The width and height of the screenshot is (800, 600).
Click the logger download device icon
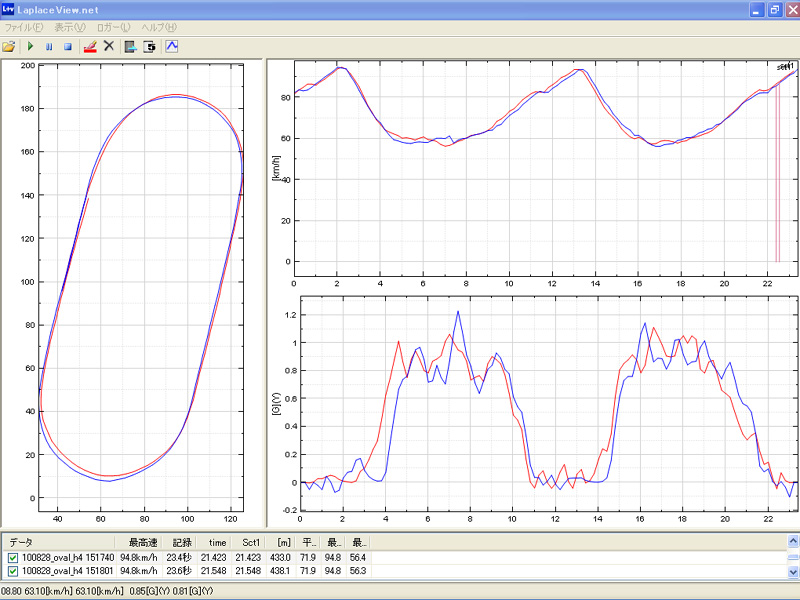point(131,46)
